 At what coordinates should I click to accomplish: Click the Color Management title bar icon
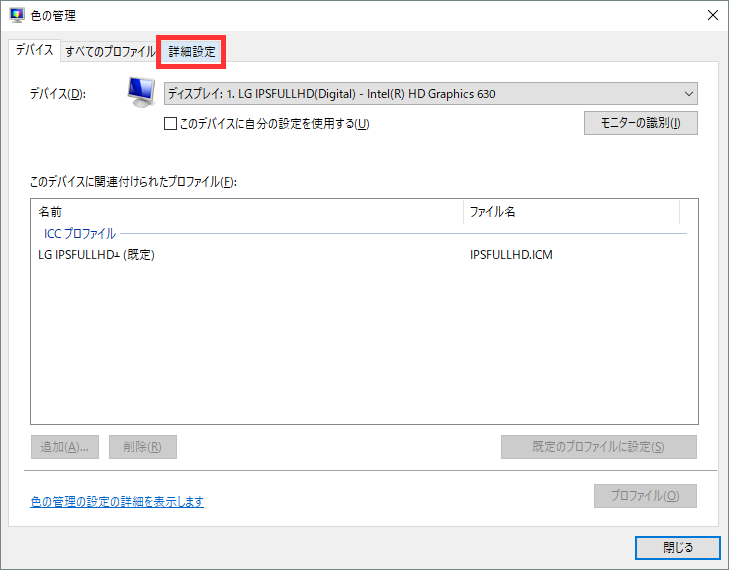click(x=17, y=15)
